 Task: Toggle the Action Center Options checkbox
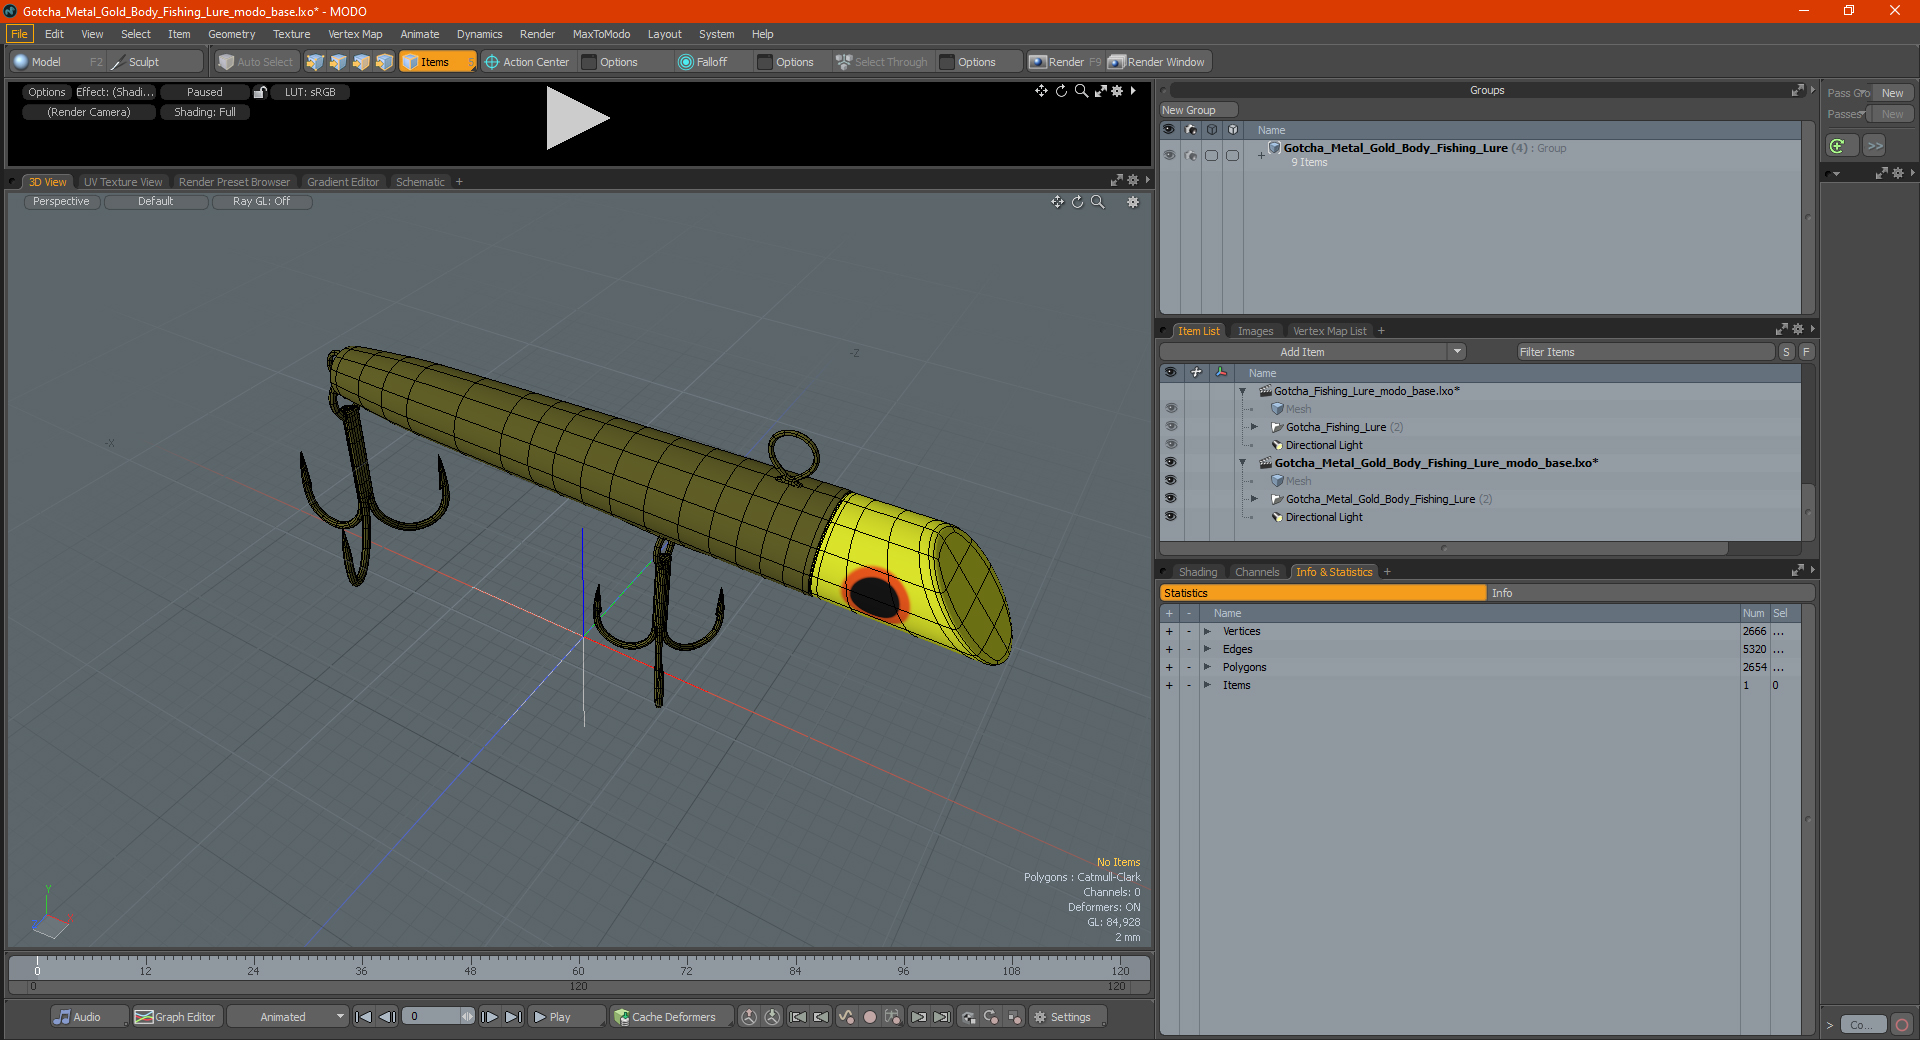tap(589, 62)
